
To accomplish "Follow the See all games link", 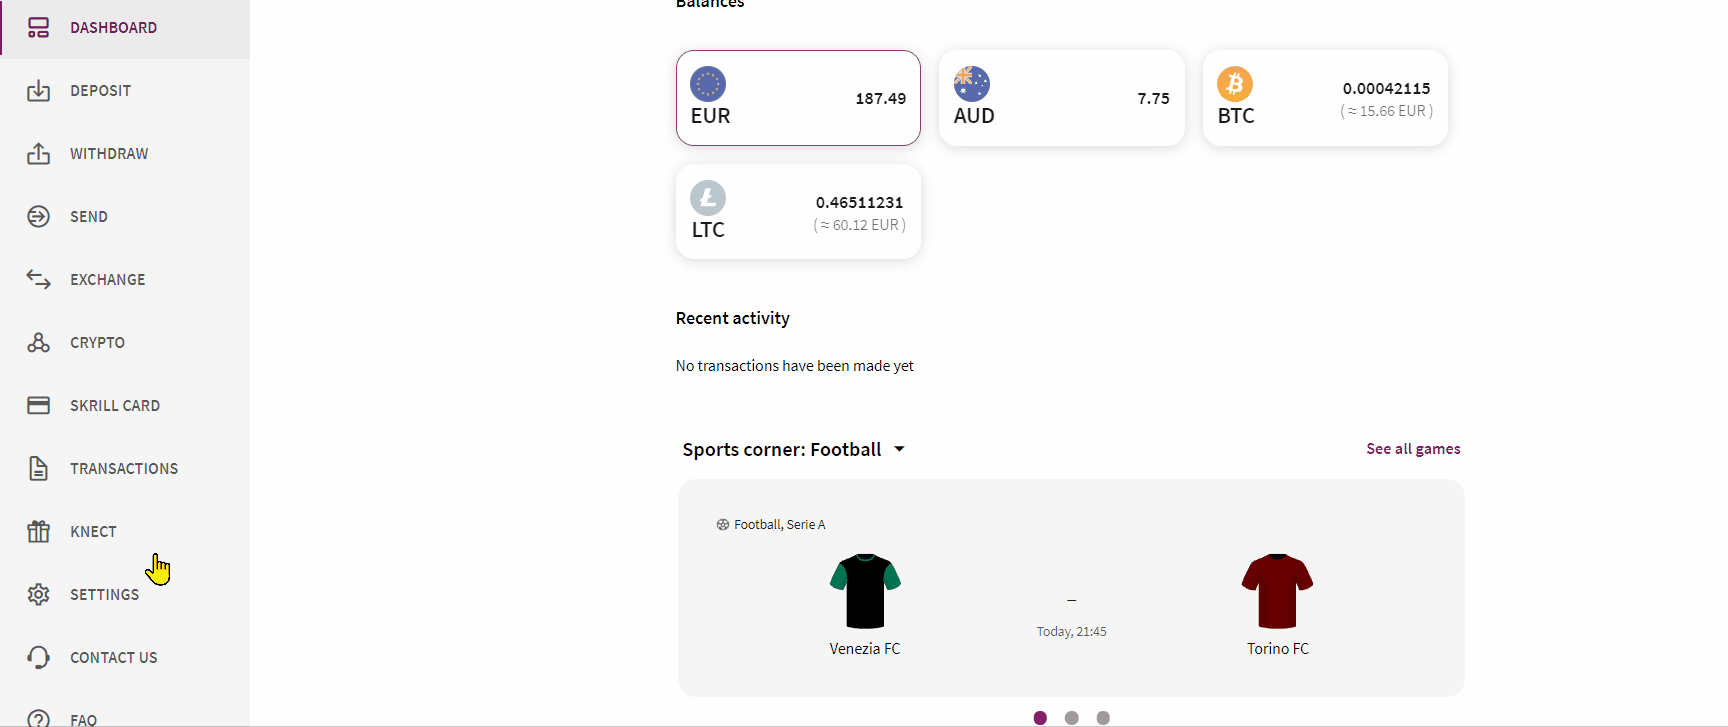I will click(1413, 449).
